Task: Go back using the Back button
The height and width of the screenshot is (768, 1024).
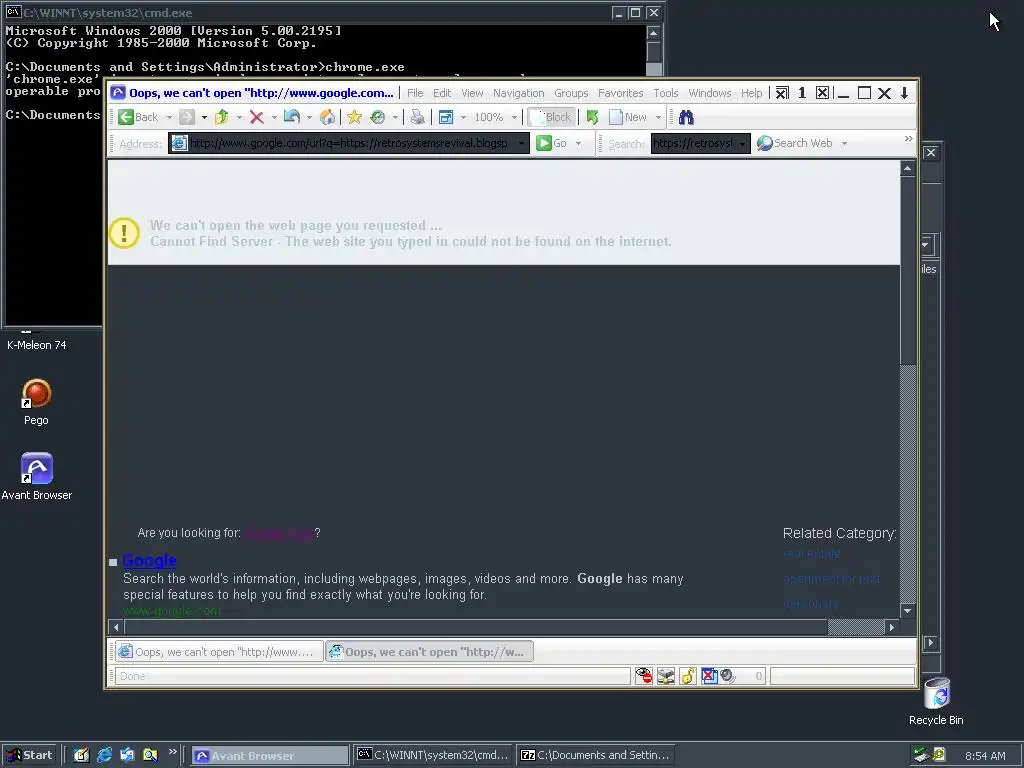Action: (138, 118)
